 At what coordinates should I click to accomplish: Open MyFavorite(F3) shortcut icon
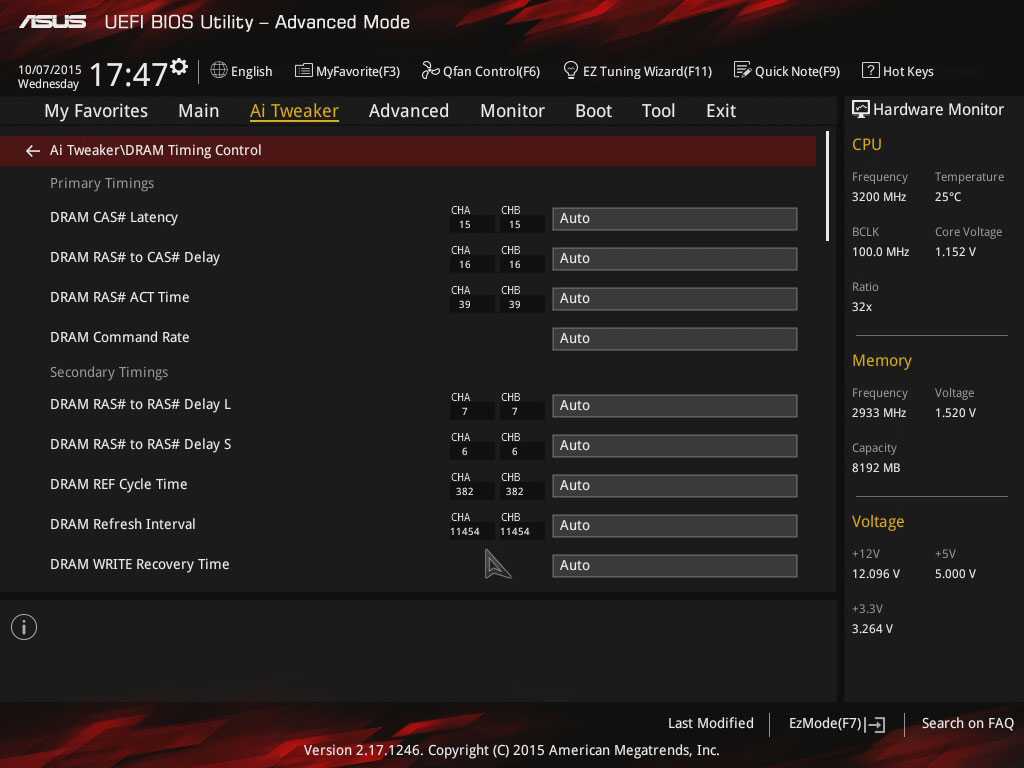304,71
